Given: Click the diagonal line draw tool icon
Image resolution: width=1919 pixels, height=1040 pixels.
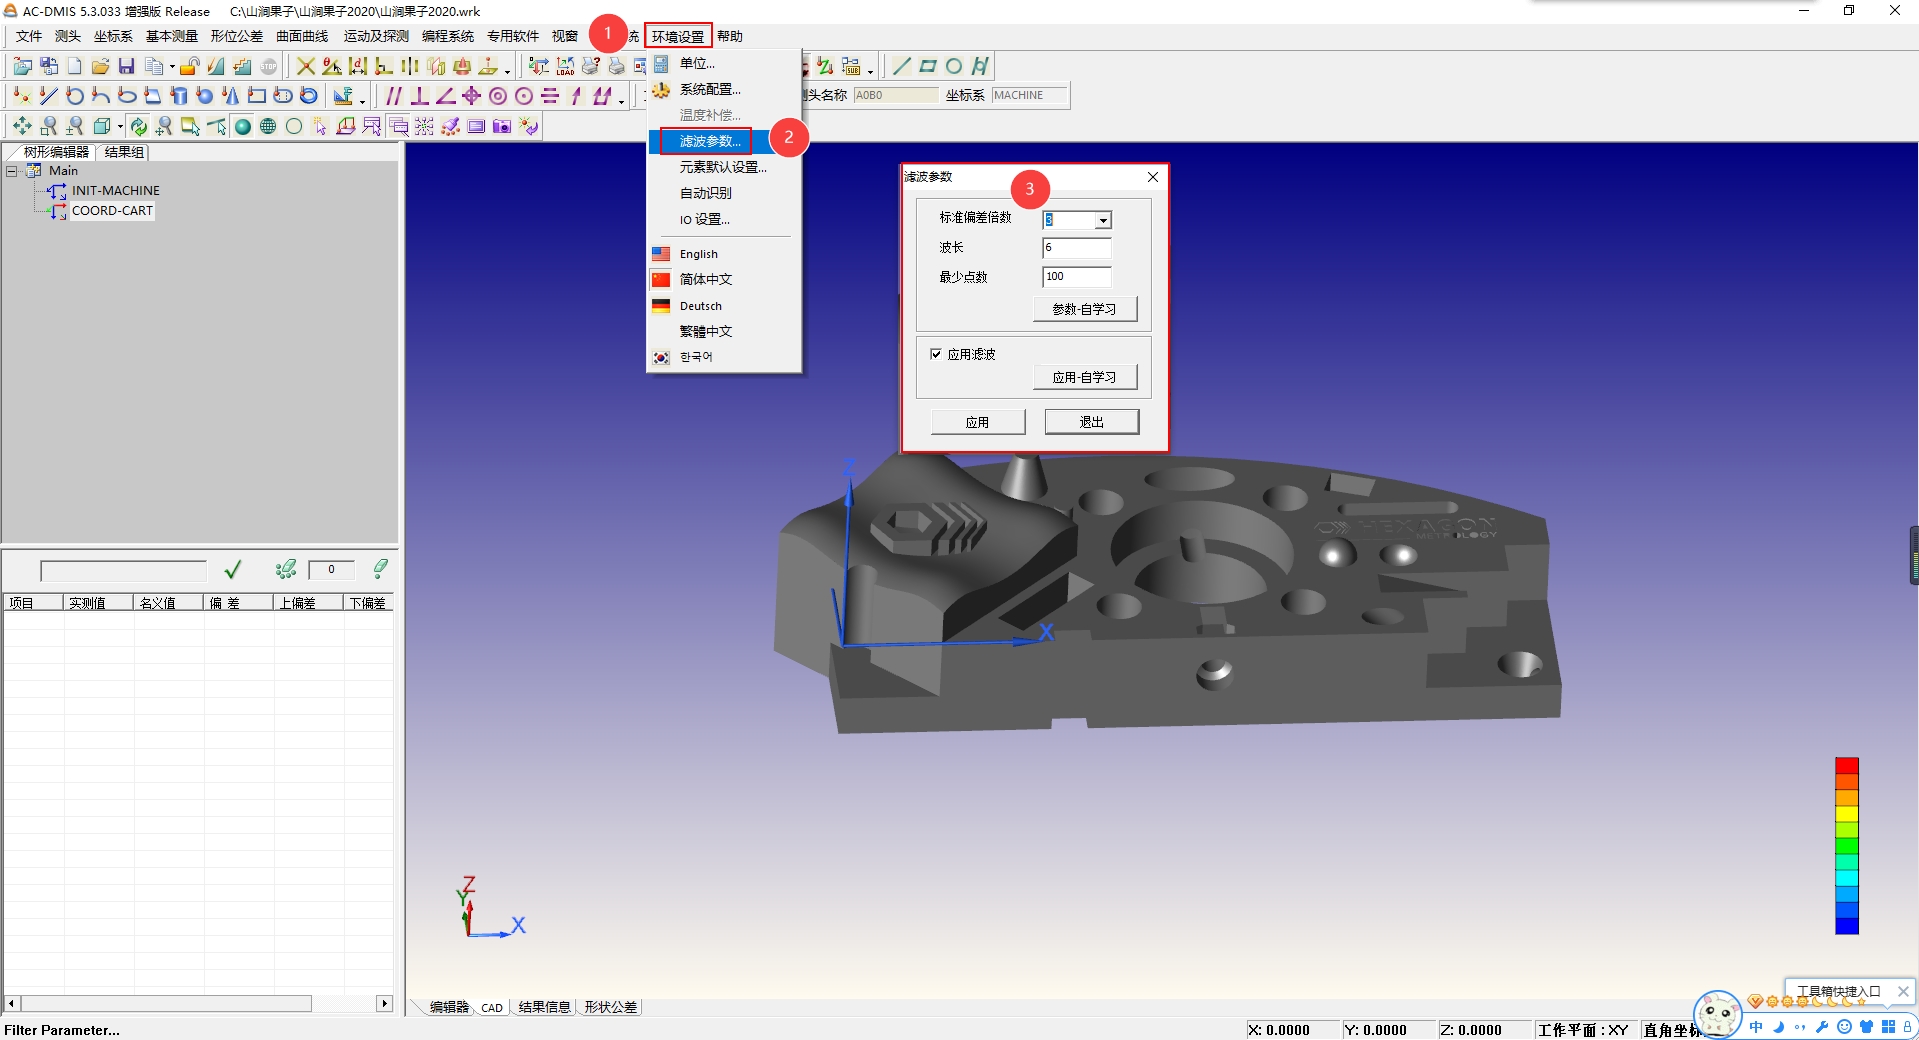Looking at the screenshot, I should (902, 66).
